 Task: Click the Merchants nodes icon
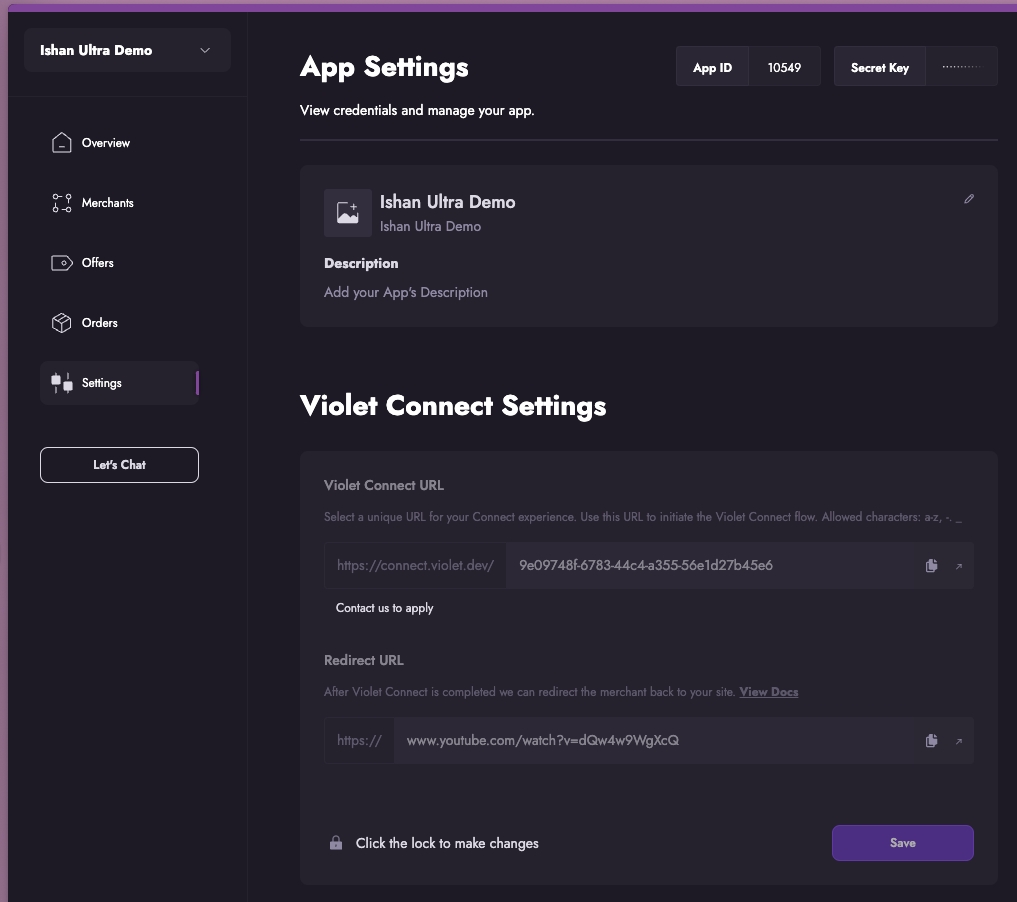62,203
